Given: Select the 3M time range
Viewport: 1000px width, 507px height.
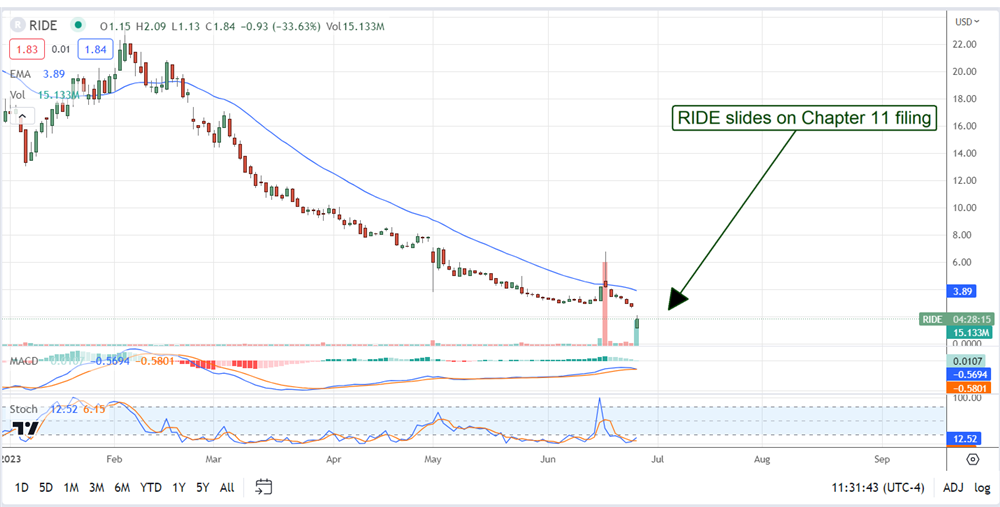Looking at the screenshot, I should click(x=96, y=488).
